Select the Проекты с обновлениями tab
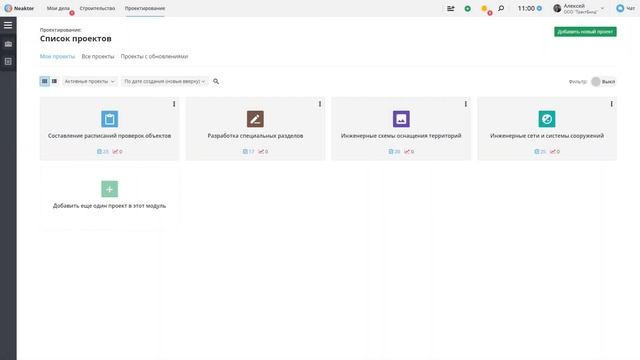Screen dimensions: 640x360 click(x=154, y=56)
